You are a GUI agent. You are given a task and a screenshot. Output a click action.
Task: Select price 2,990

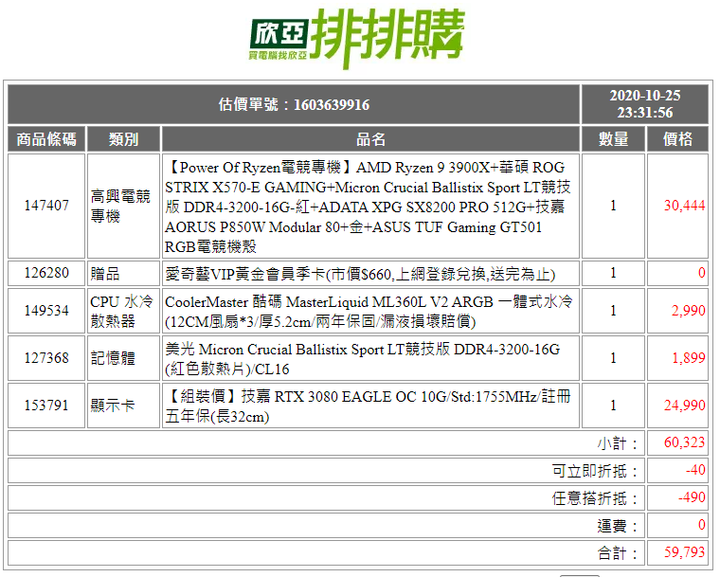click(x=688, y=311)
